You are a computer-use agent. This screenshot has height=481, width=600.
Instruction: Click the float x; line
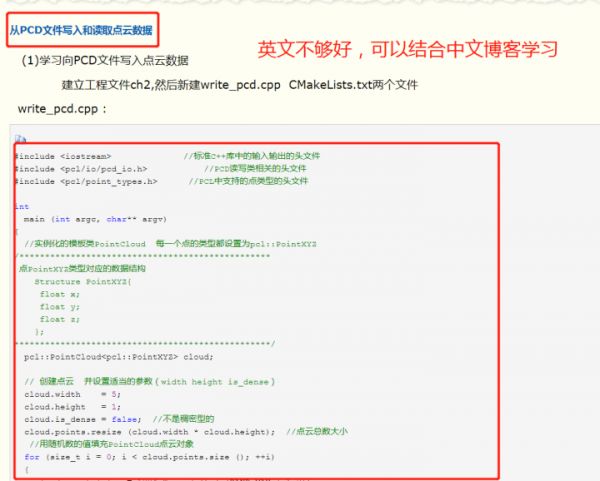(60, 294)
